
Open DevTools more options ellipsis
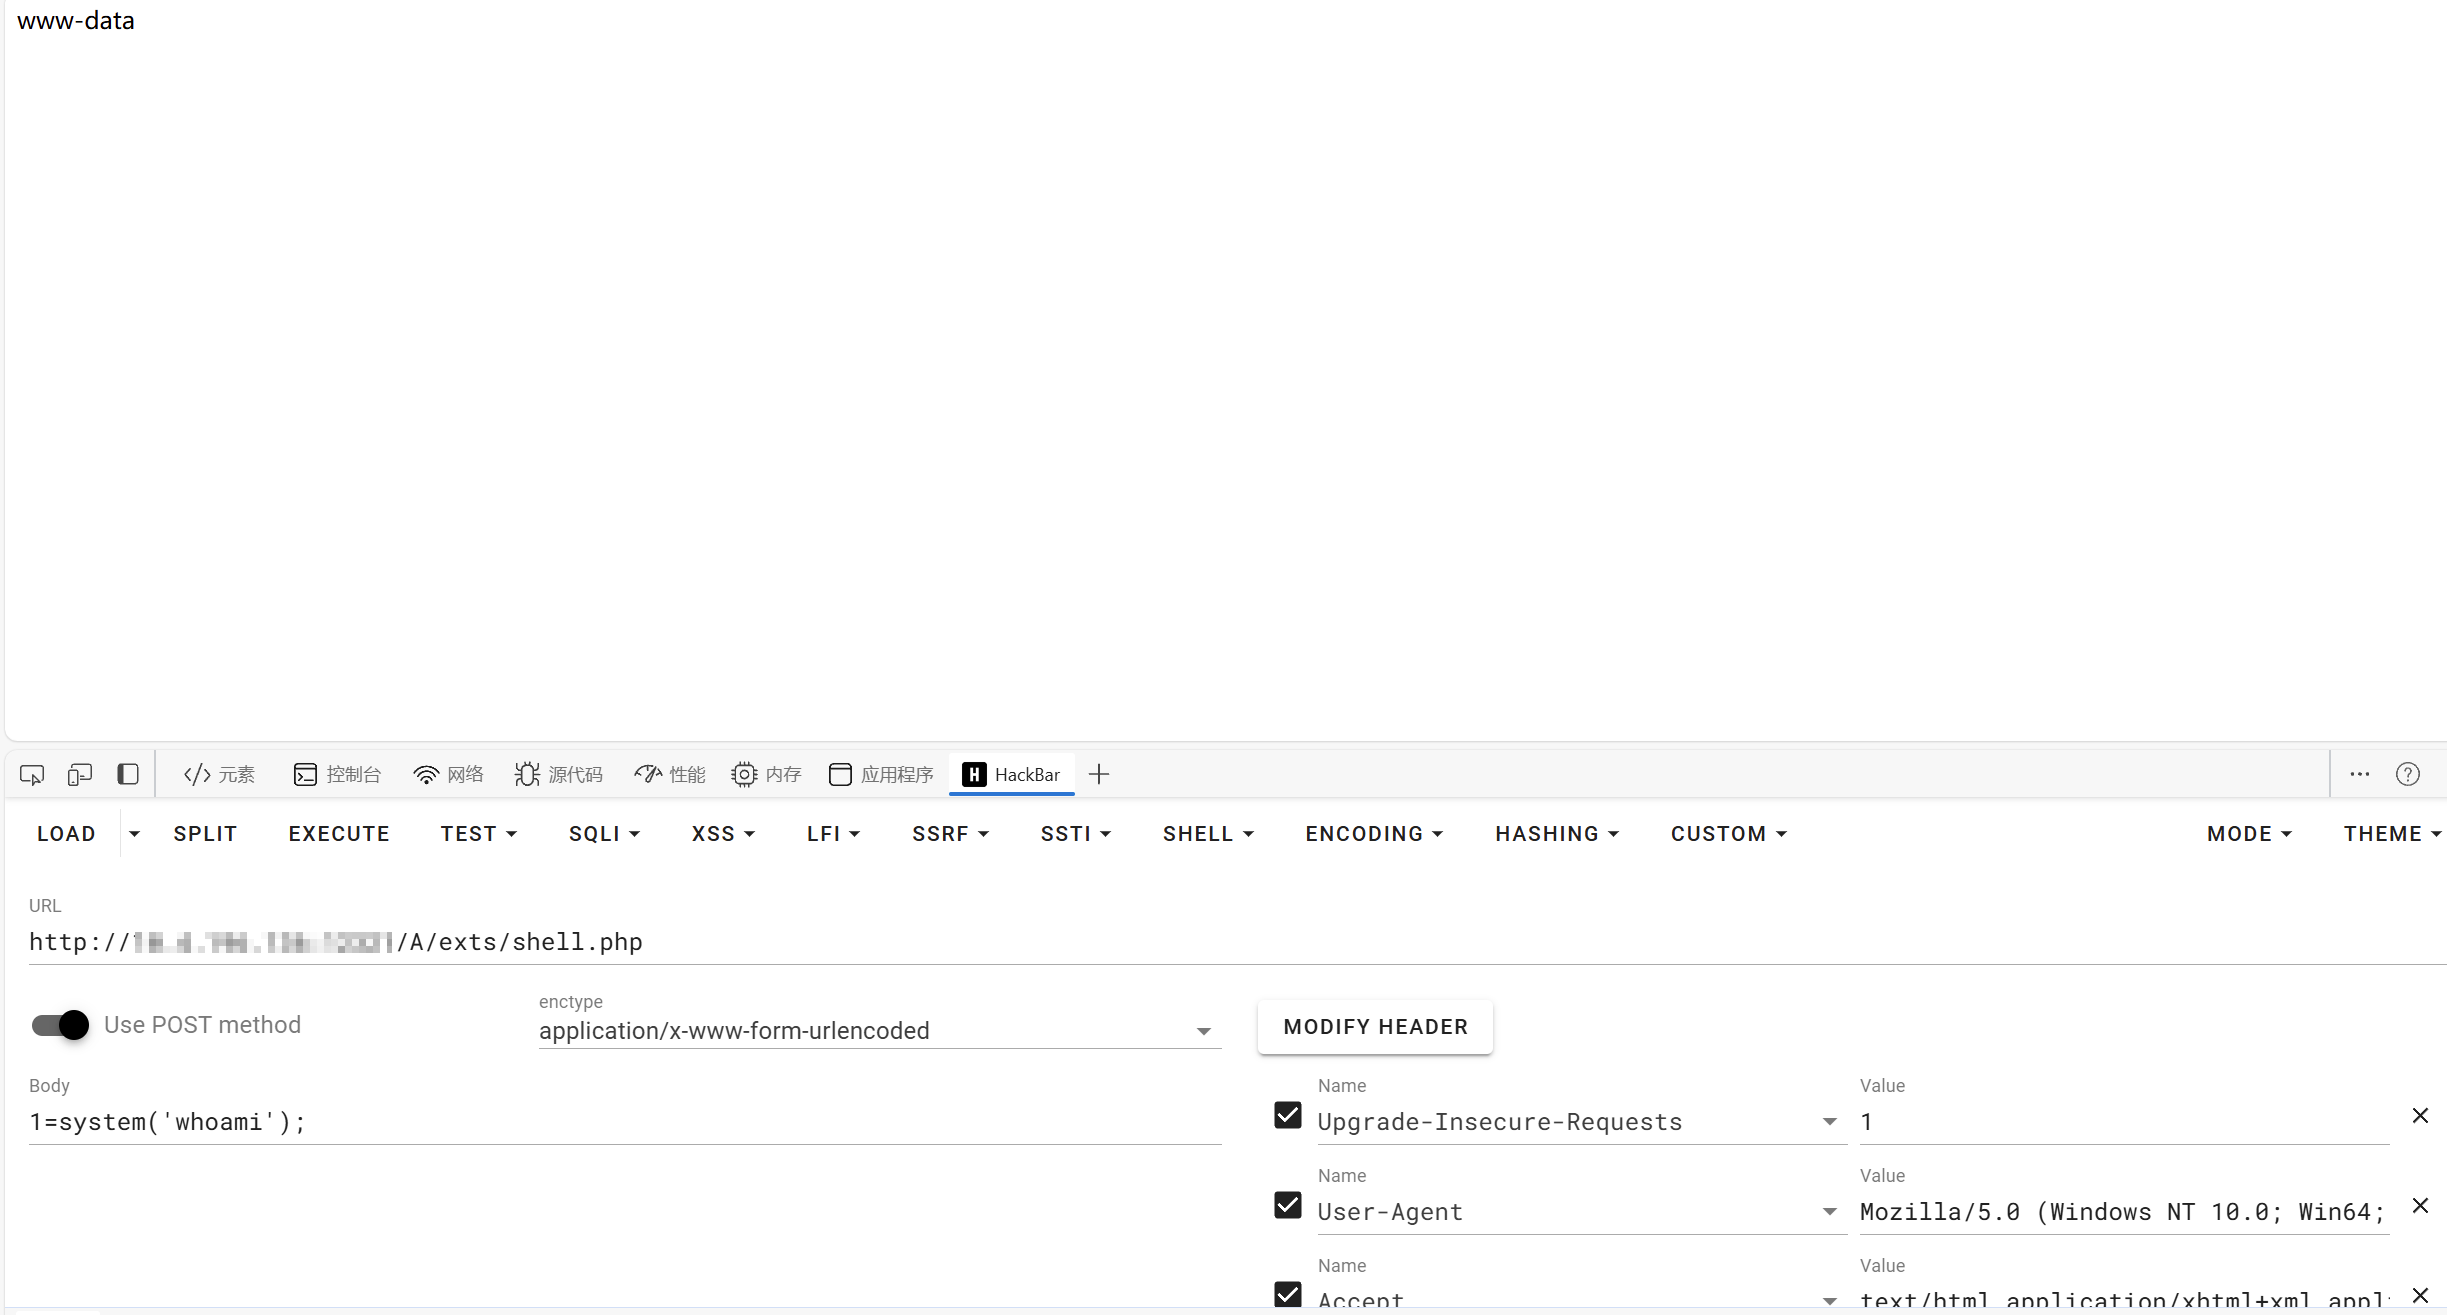[x=2360, y=775]
